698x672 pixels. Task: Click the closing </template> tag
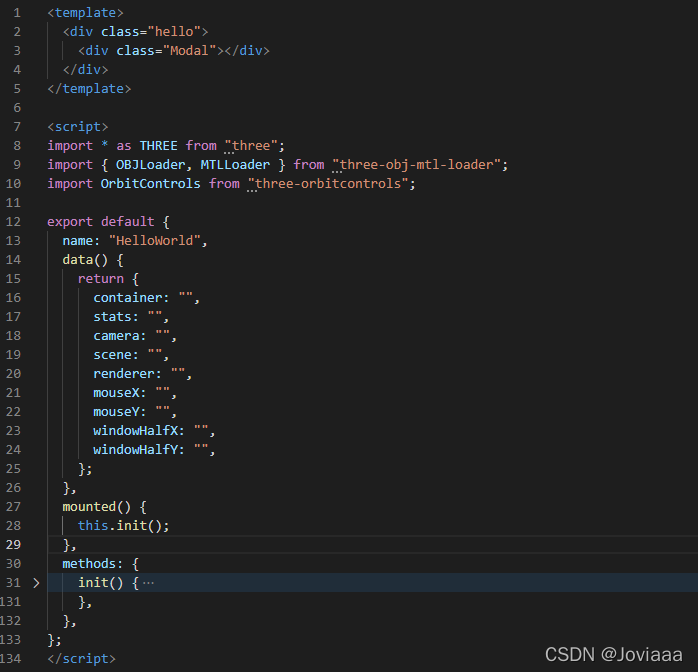(x=89, y=89)
